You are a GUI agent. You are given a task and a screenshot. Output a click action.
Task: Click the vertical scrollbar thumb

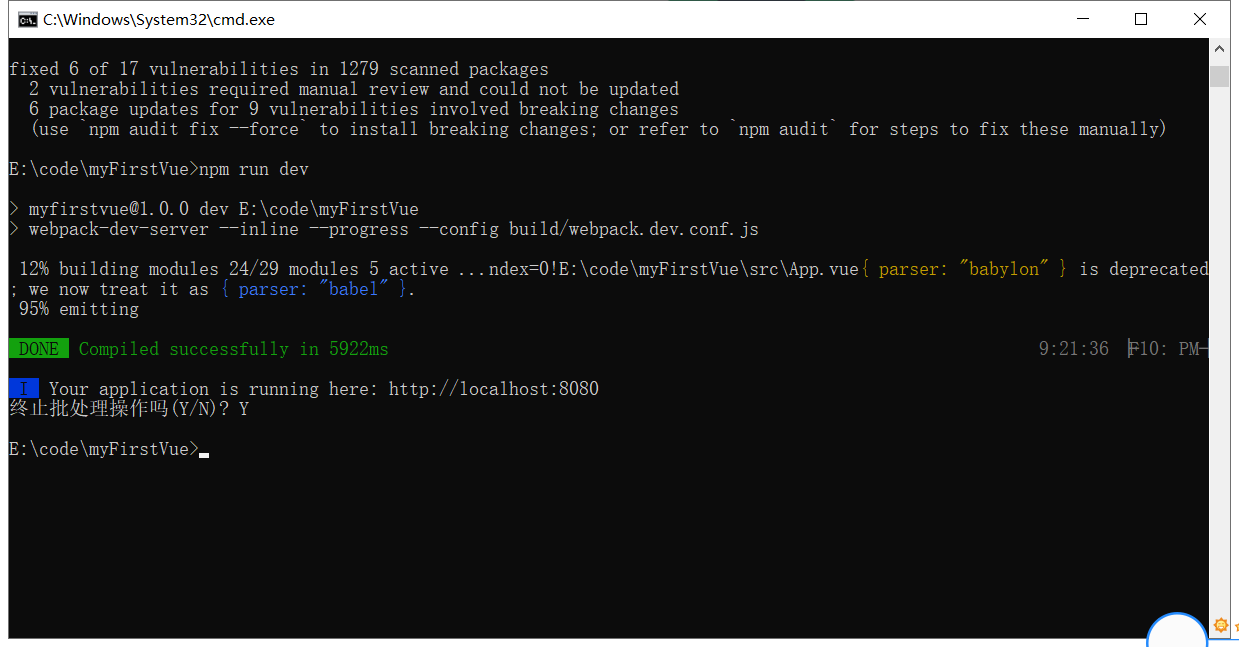(x=1219, y=77)
